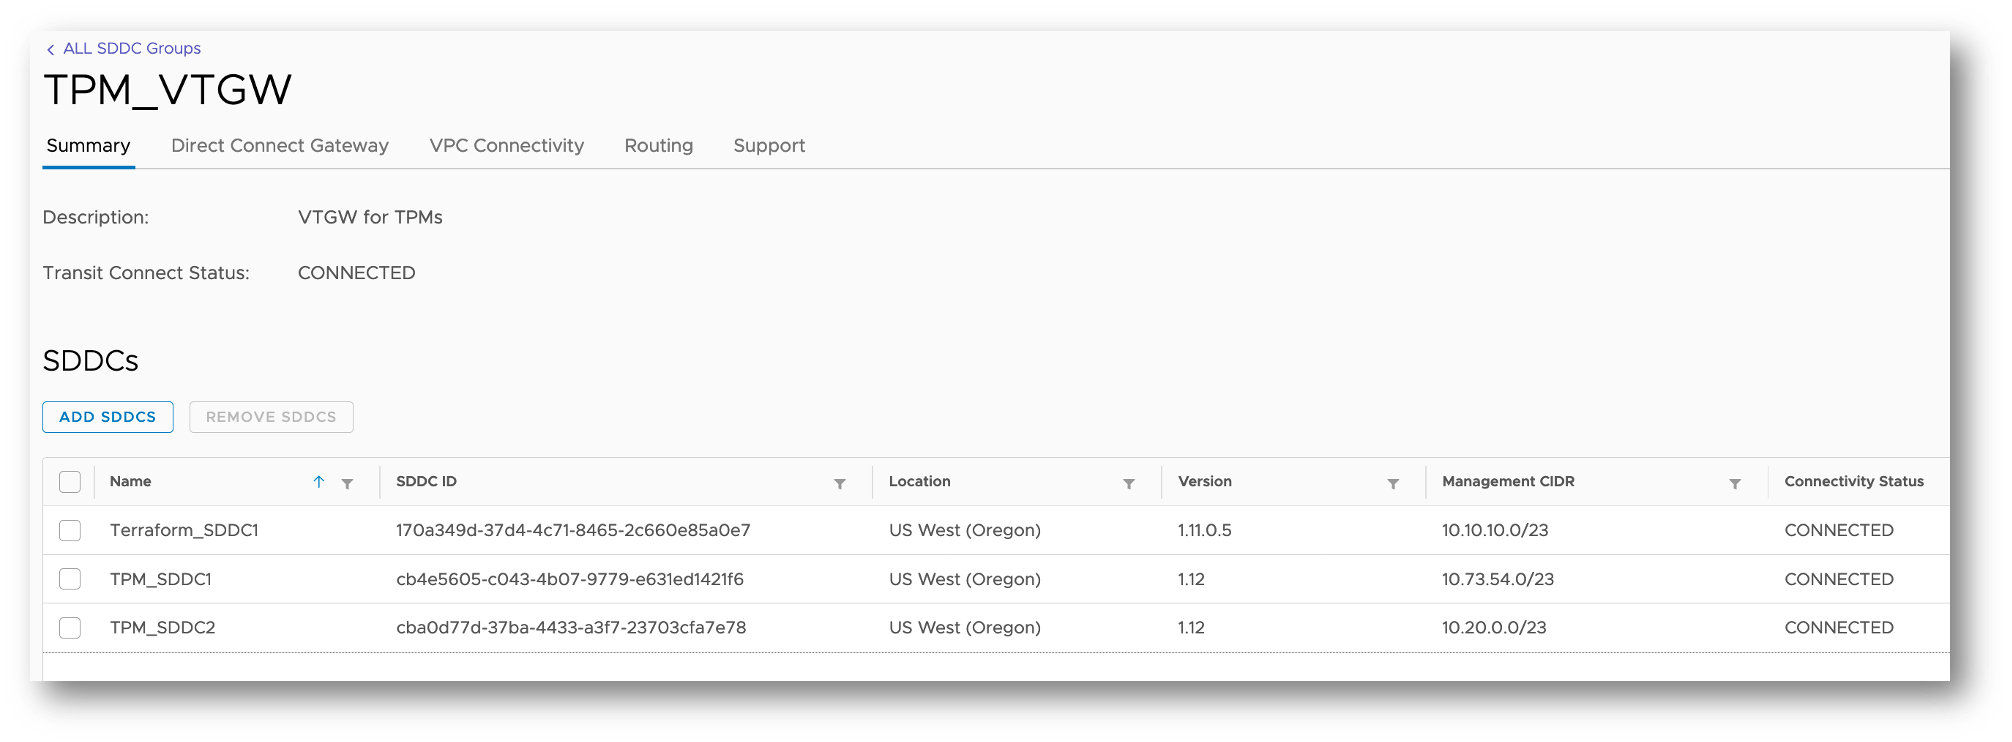
Task: Select the Terraform_SDDC1 row checkbox
Action: tap(70, 530)
